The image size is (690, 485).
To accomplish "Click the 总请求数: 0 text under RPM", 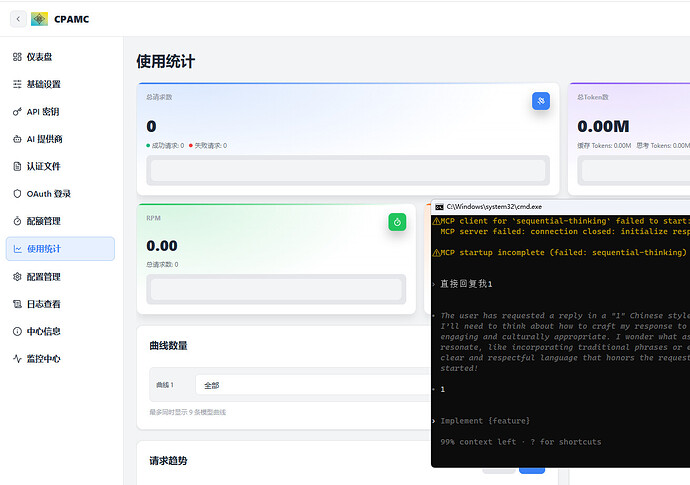I will pyautogui.click(x=162, y=265).
